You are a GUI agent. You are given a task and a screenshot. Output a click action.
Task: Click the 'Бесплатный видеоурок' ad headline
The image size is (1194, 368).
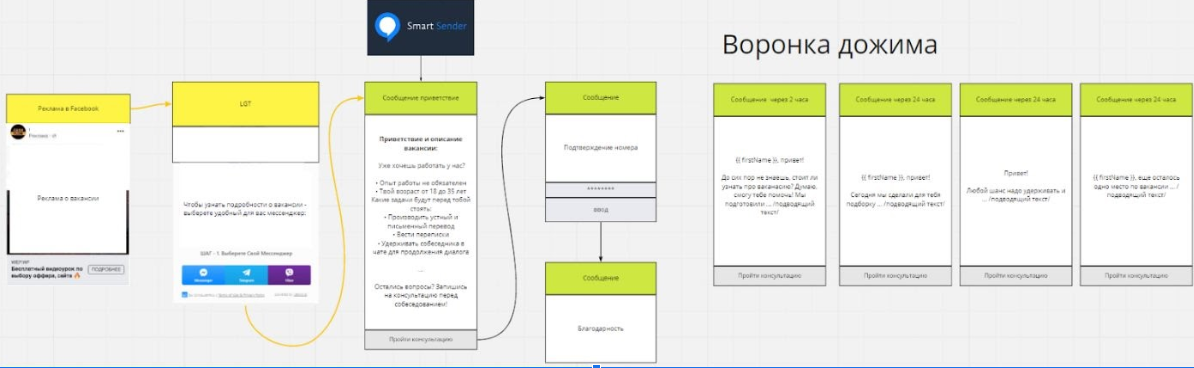click(x=48, y=273)
